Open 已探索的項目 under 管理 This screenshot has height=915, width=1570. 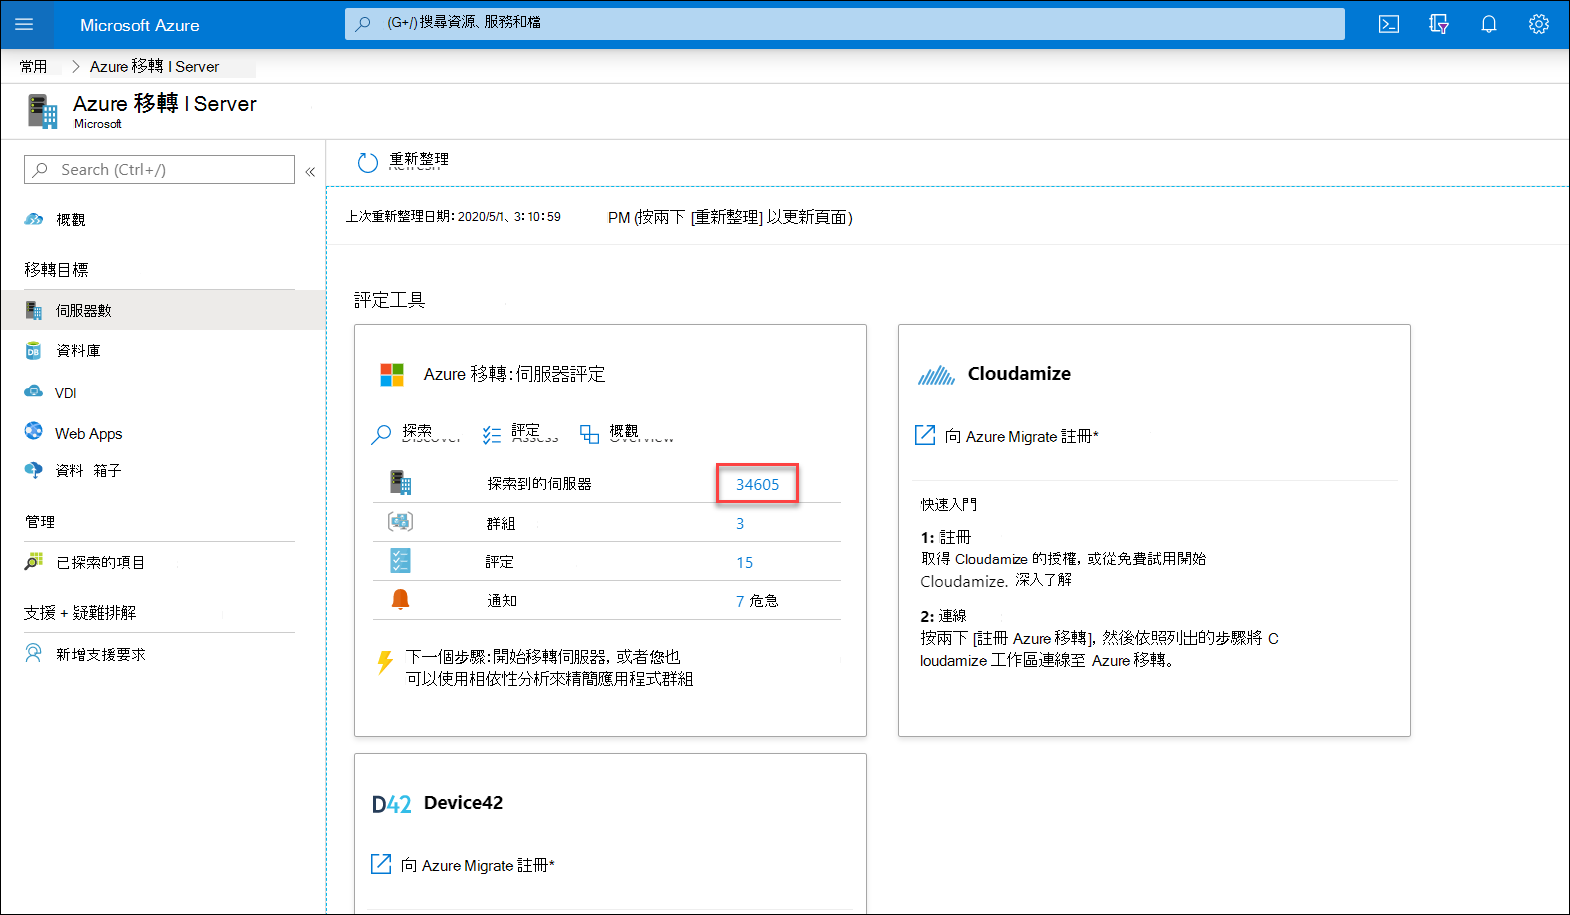pos(100,562)
